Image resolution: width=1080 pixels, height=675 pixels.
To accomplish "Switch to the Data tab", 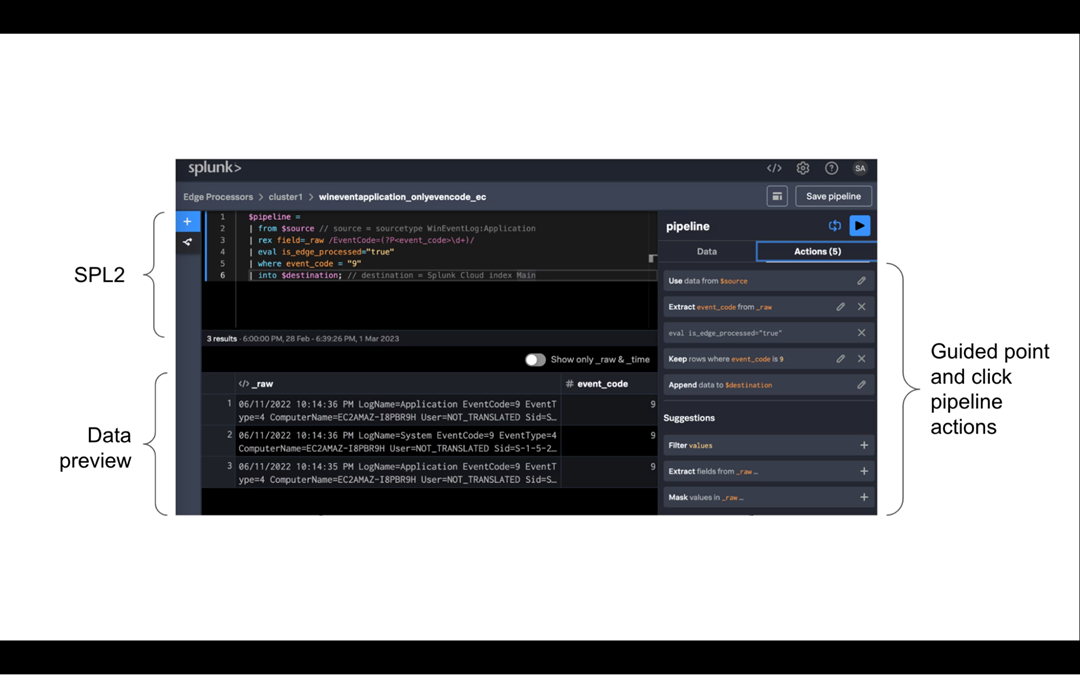I will pos(707,252).
